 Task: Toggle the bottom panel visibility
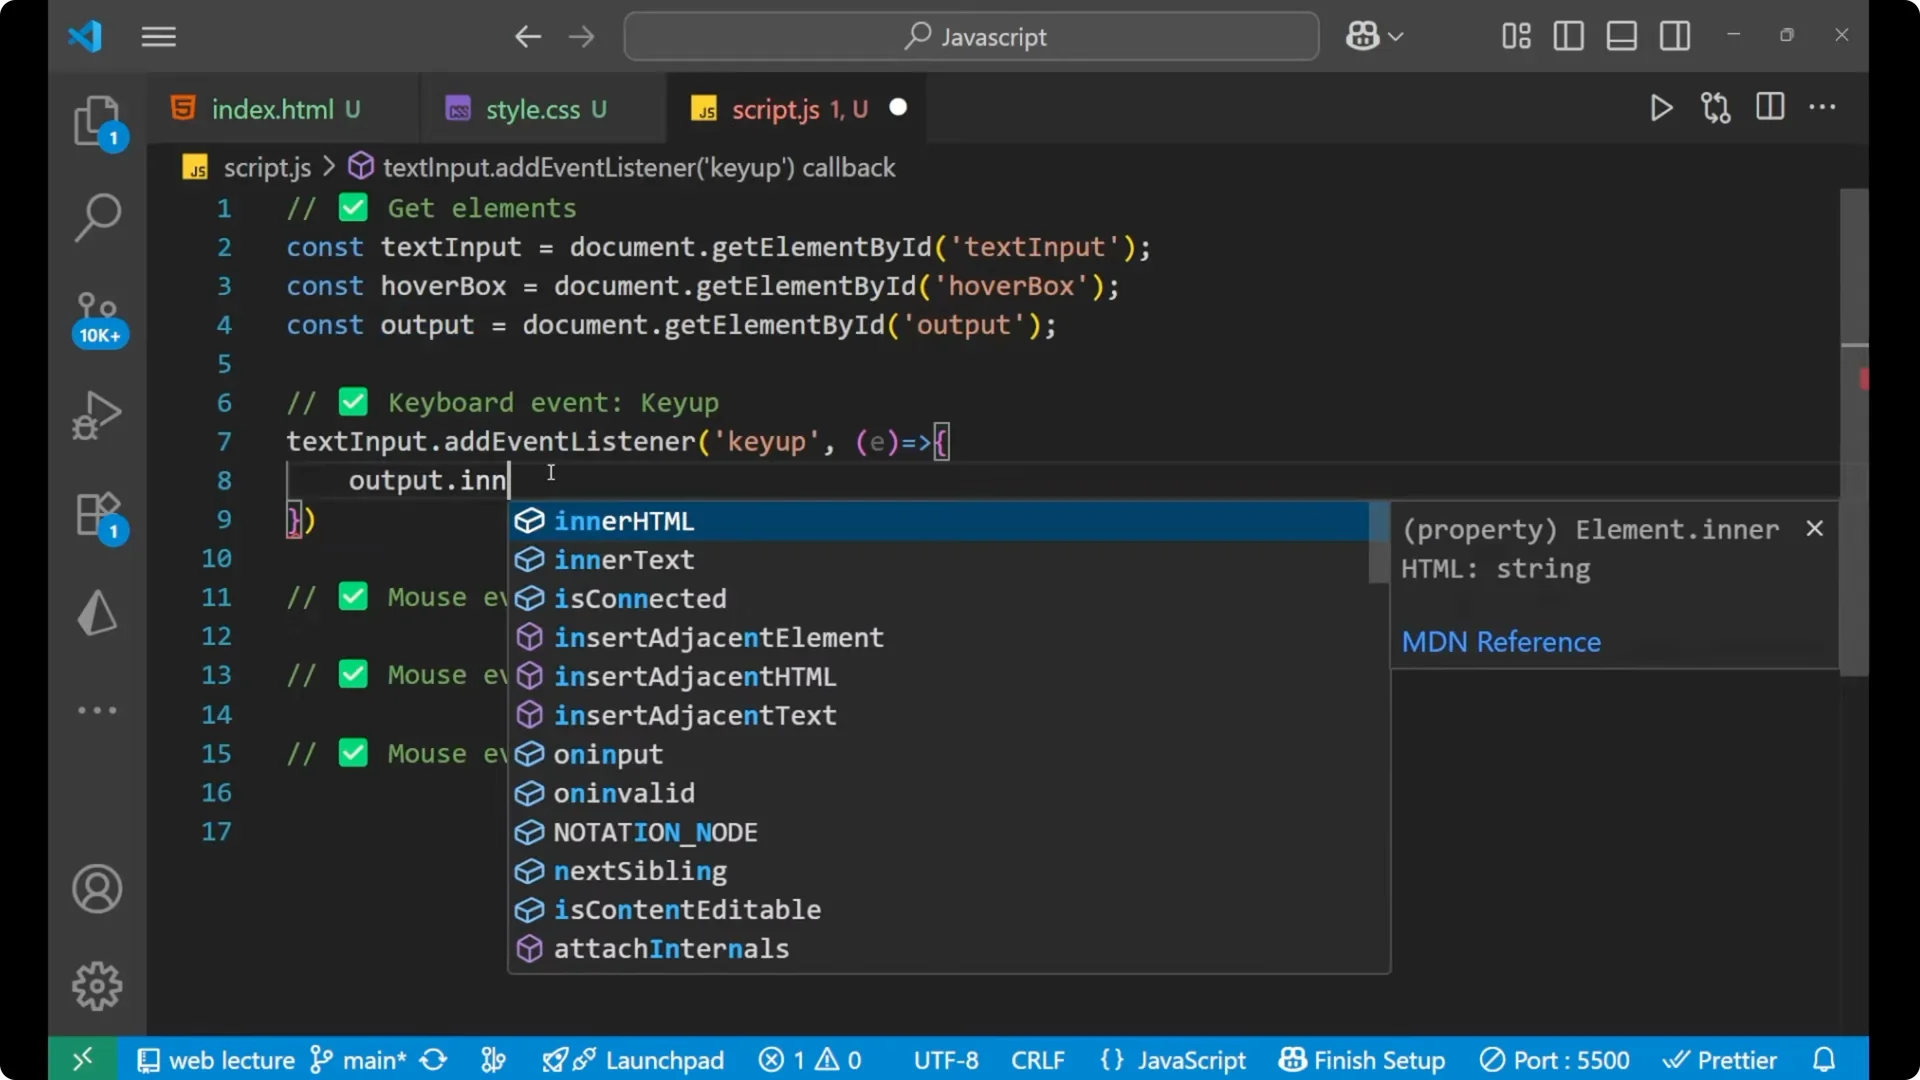click(x=1621, y=36)
